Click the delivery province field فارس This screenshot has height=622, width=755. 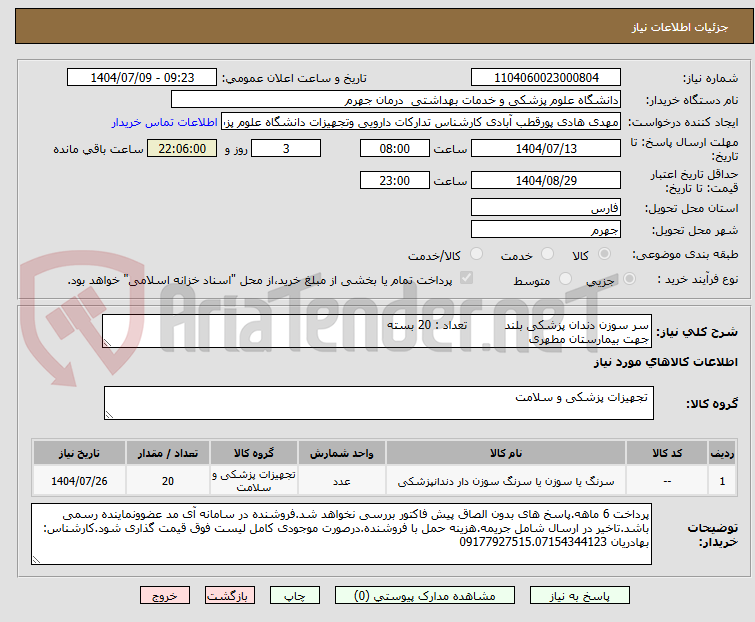click(546, 207)
